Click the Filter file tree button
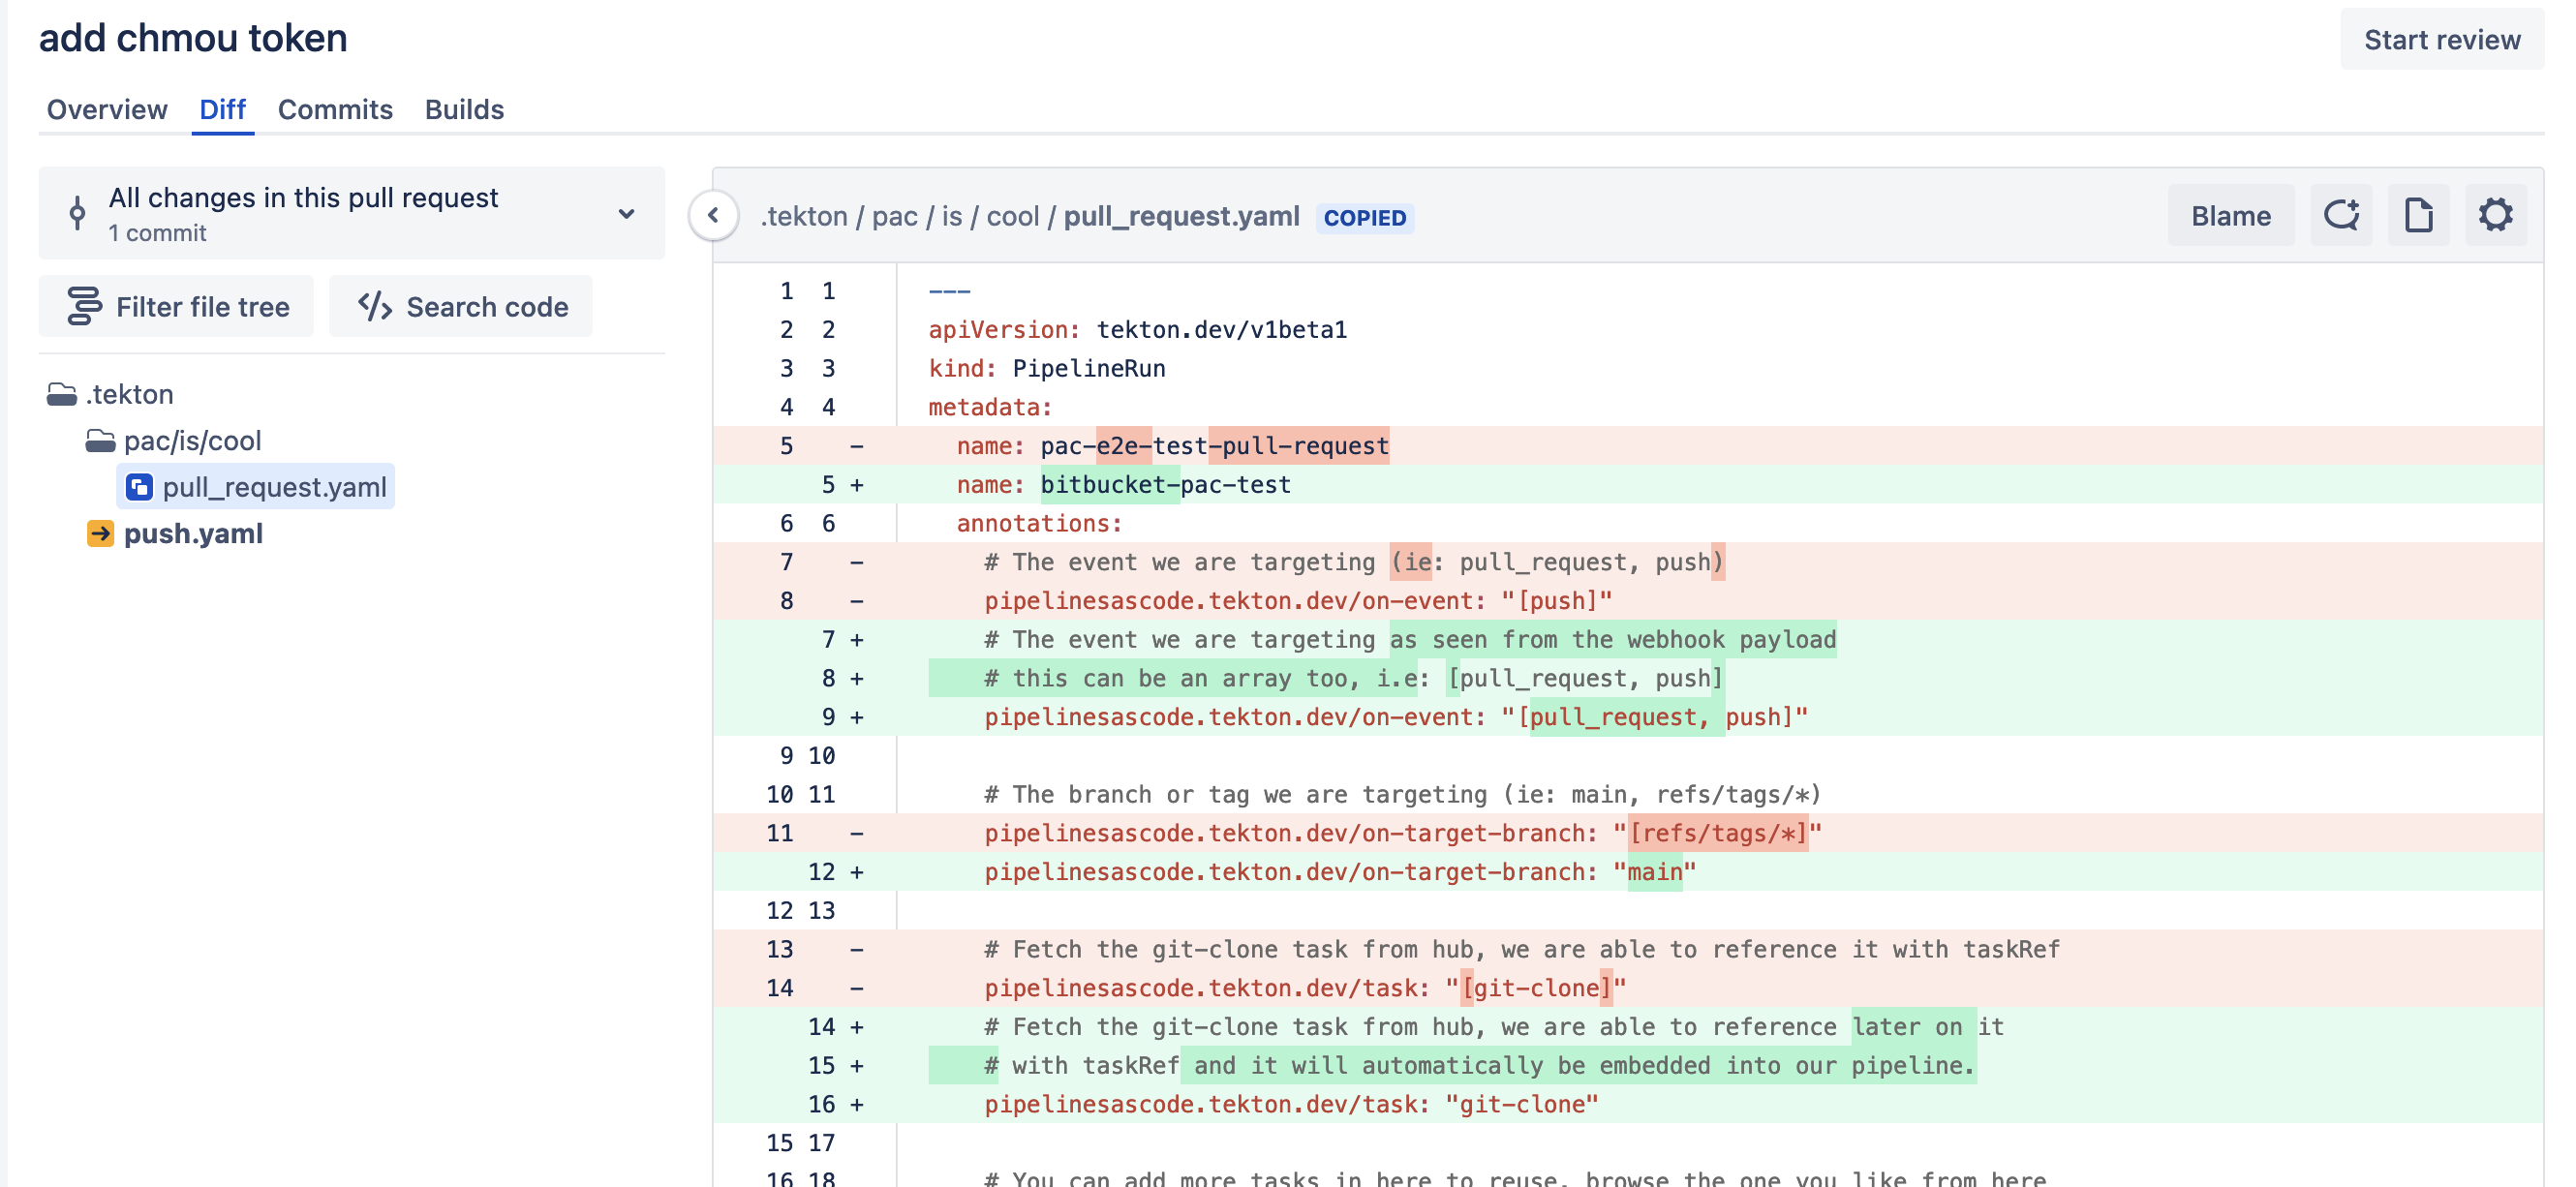Screen dimensions: 2576x1187 176,306
